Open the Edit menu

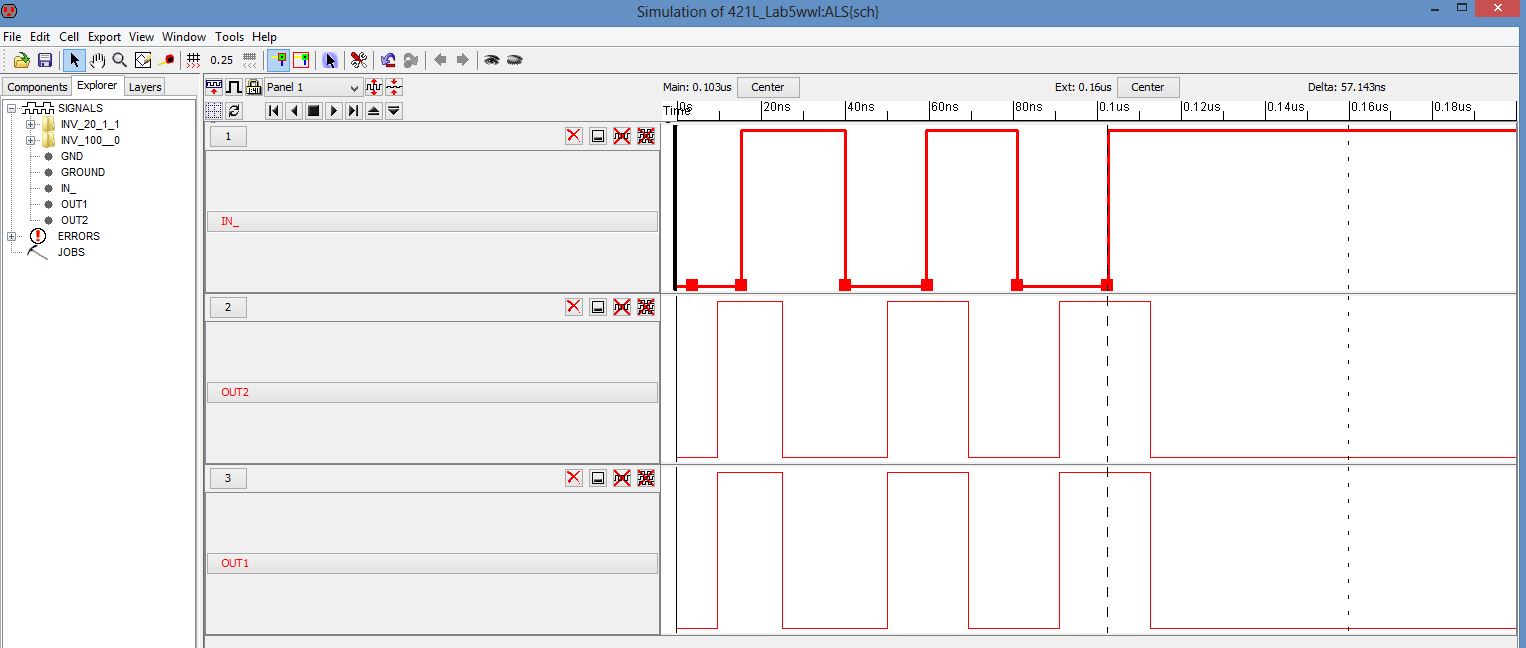(40, 37)
